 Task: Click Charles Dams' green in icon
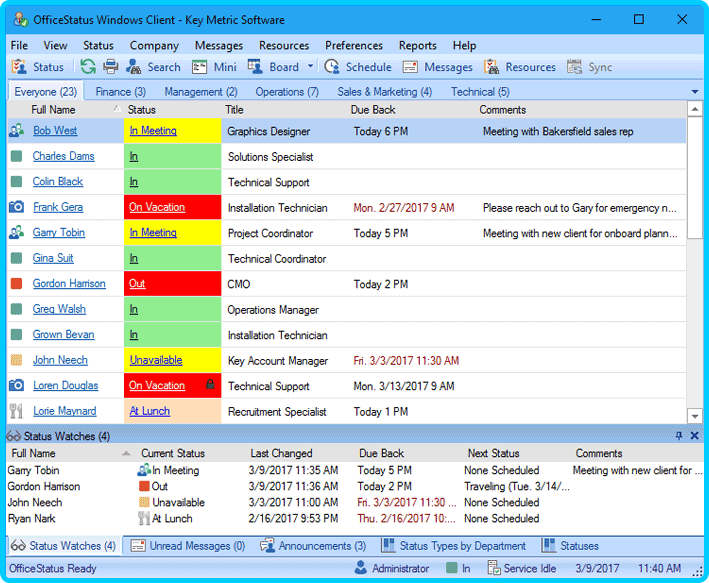[17, 156]
